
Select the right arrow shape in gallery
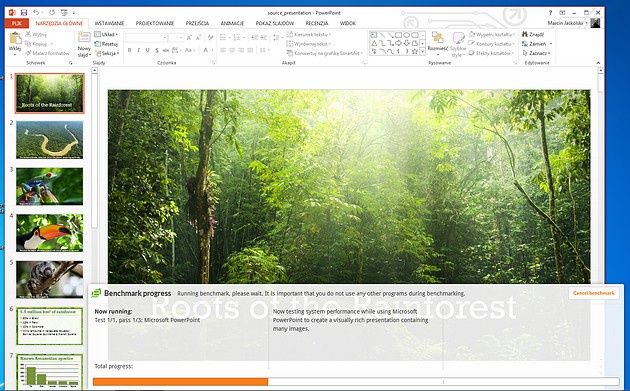[x=398, y=43]
